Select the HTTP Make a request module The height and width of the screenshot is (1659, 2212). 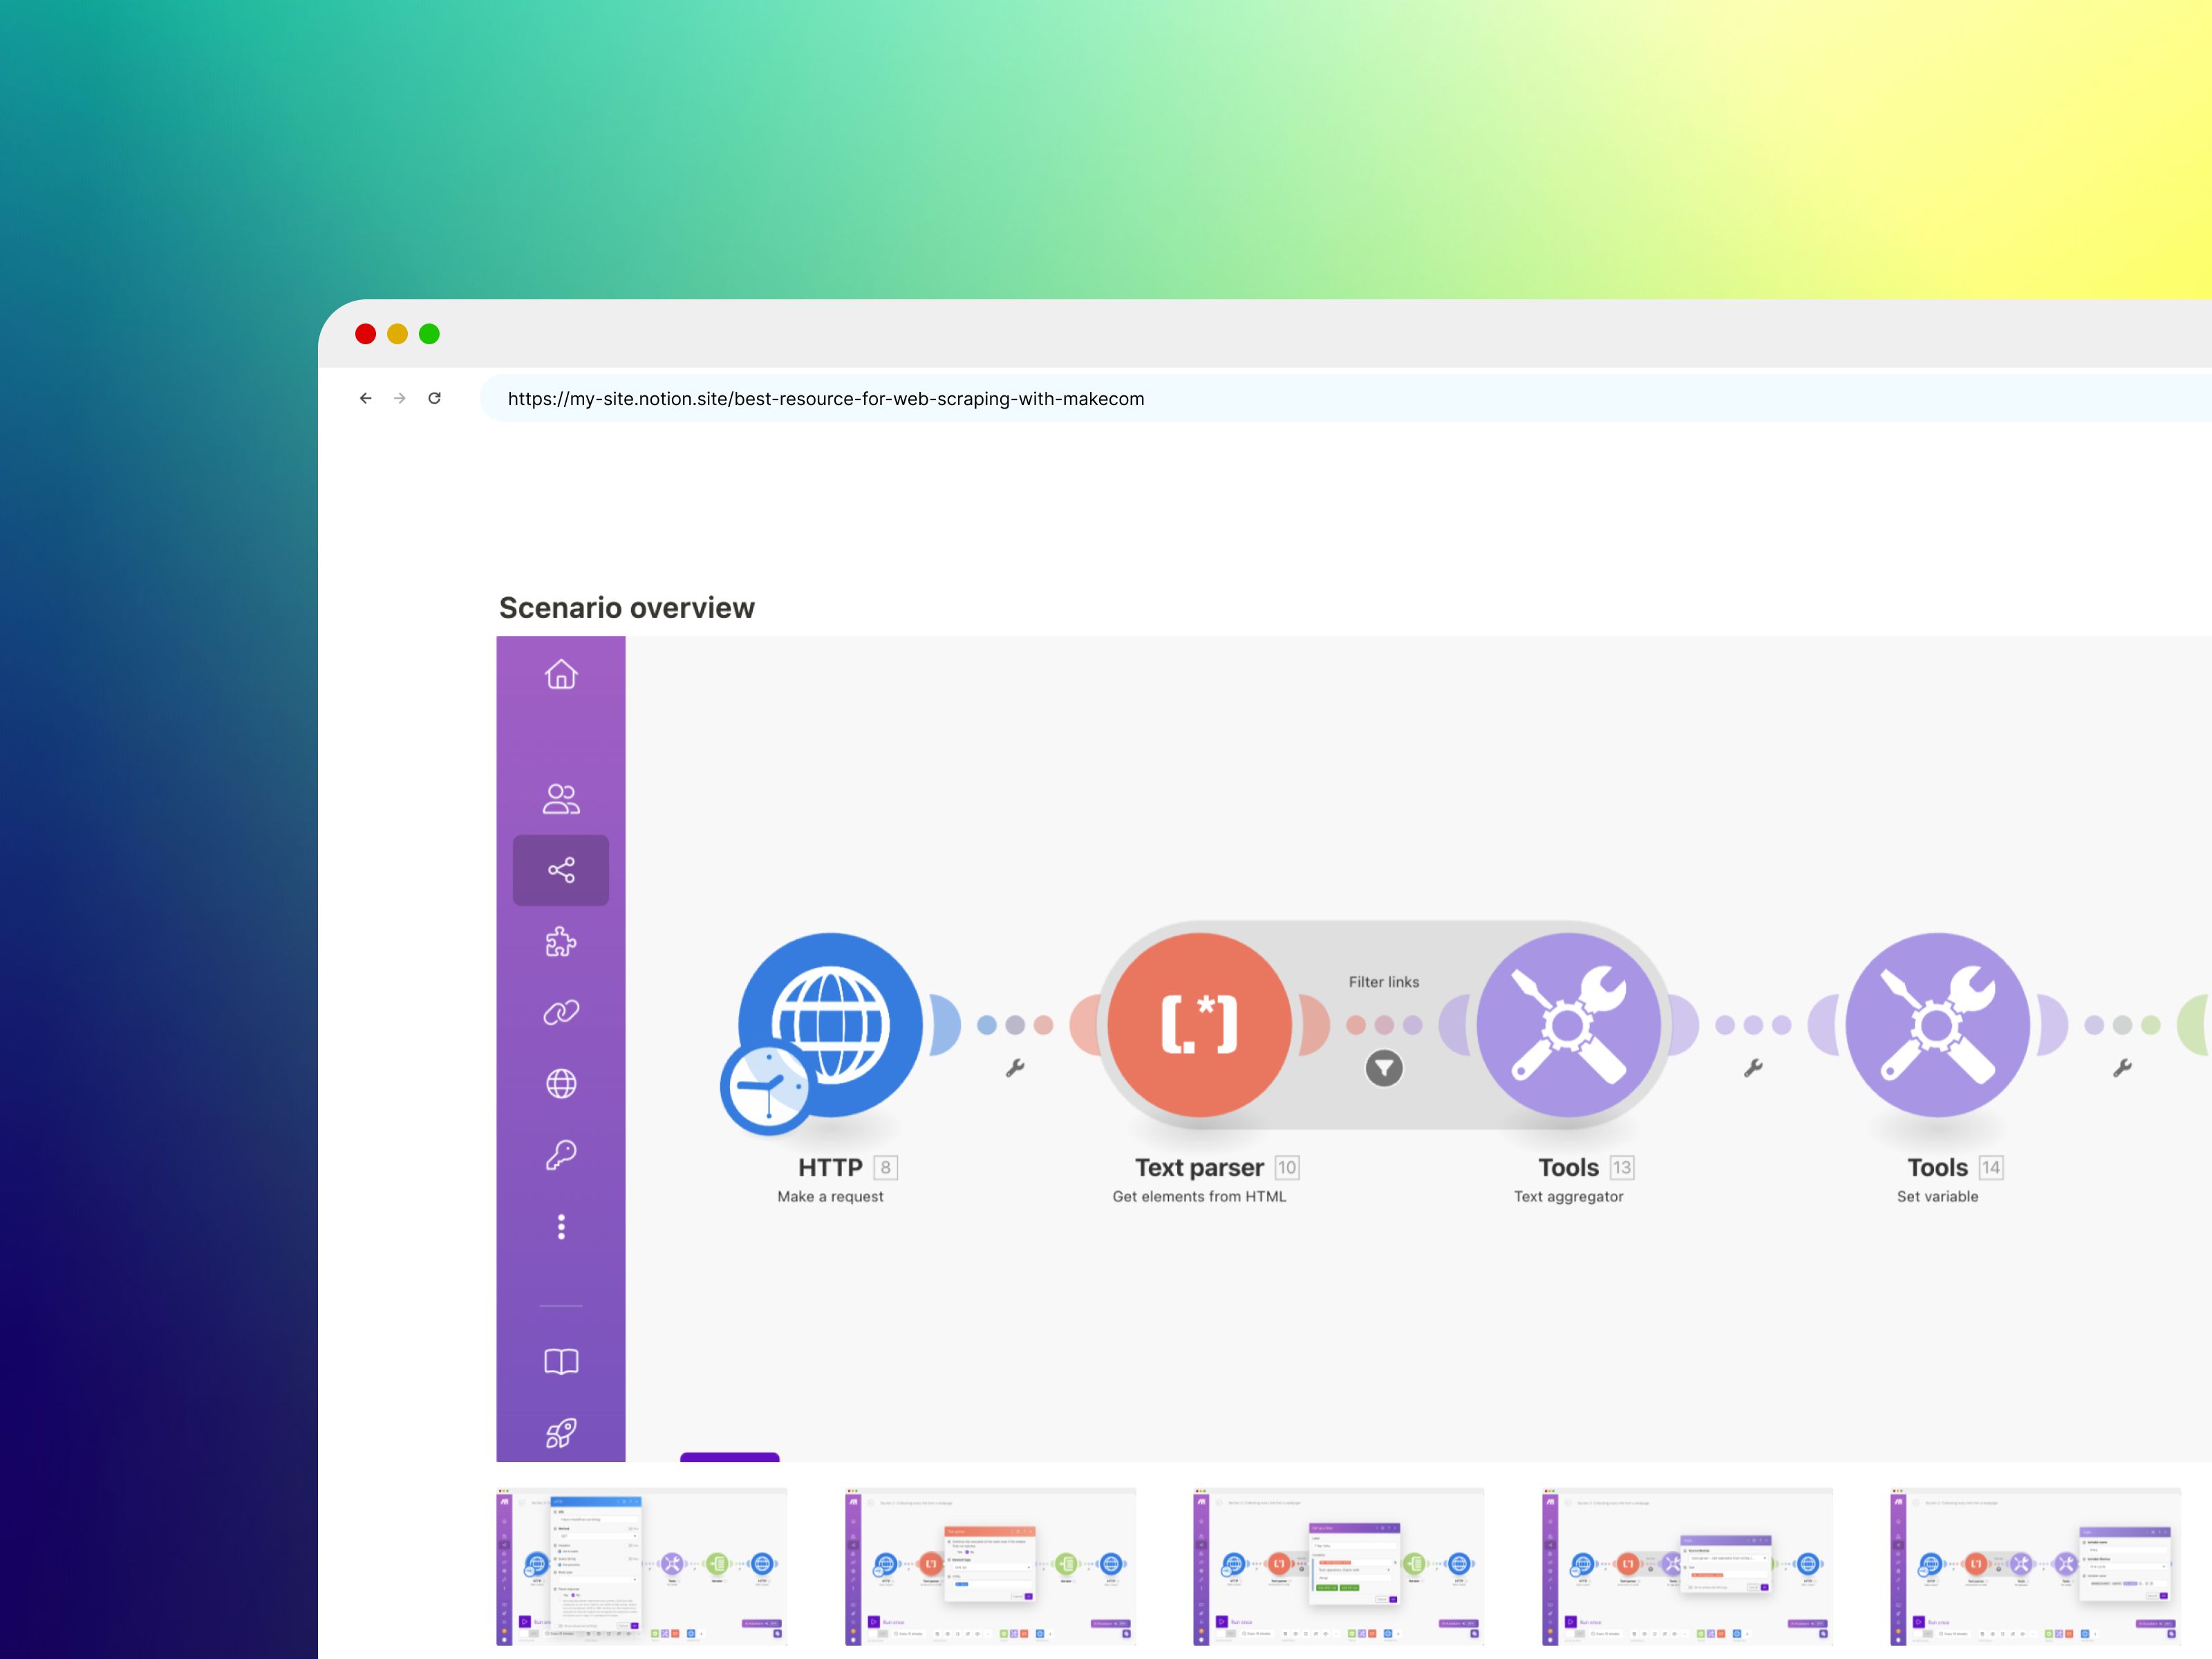pyautogui.click(x=830, y=1025)
